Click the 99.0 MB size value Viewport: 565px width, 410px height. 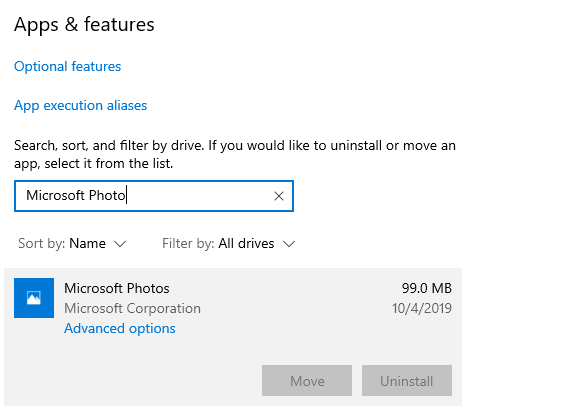(x=427, y=288)
